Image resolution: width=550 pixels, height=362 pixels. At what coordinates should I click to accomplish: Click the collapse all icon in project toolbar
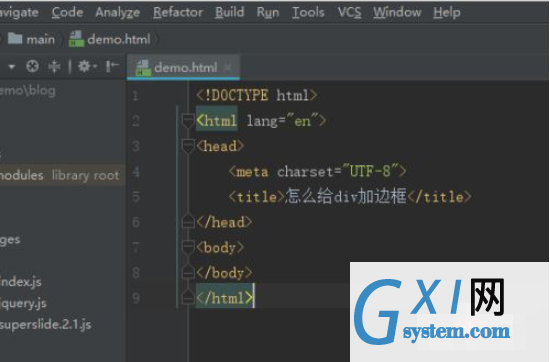[x=54, y=66]
